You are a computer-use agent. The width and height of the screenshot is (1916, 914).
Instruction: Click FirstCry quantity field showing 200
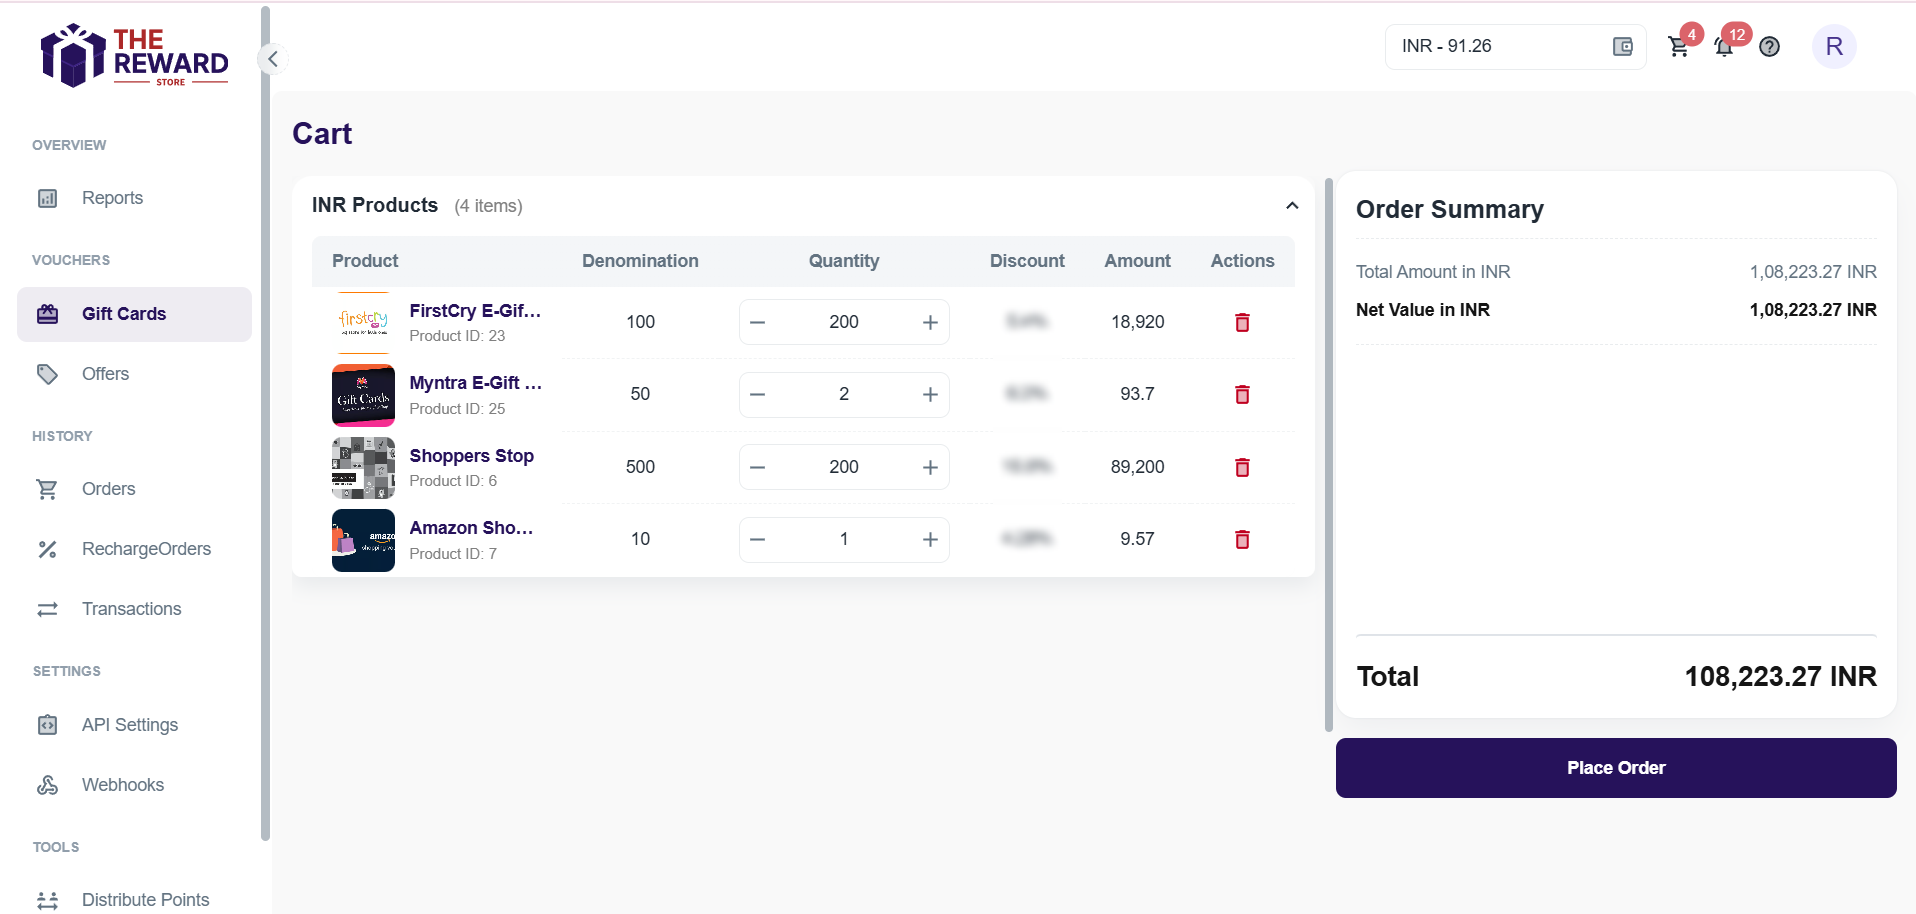click(844, 322)
